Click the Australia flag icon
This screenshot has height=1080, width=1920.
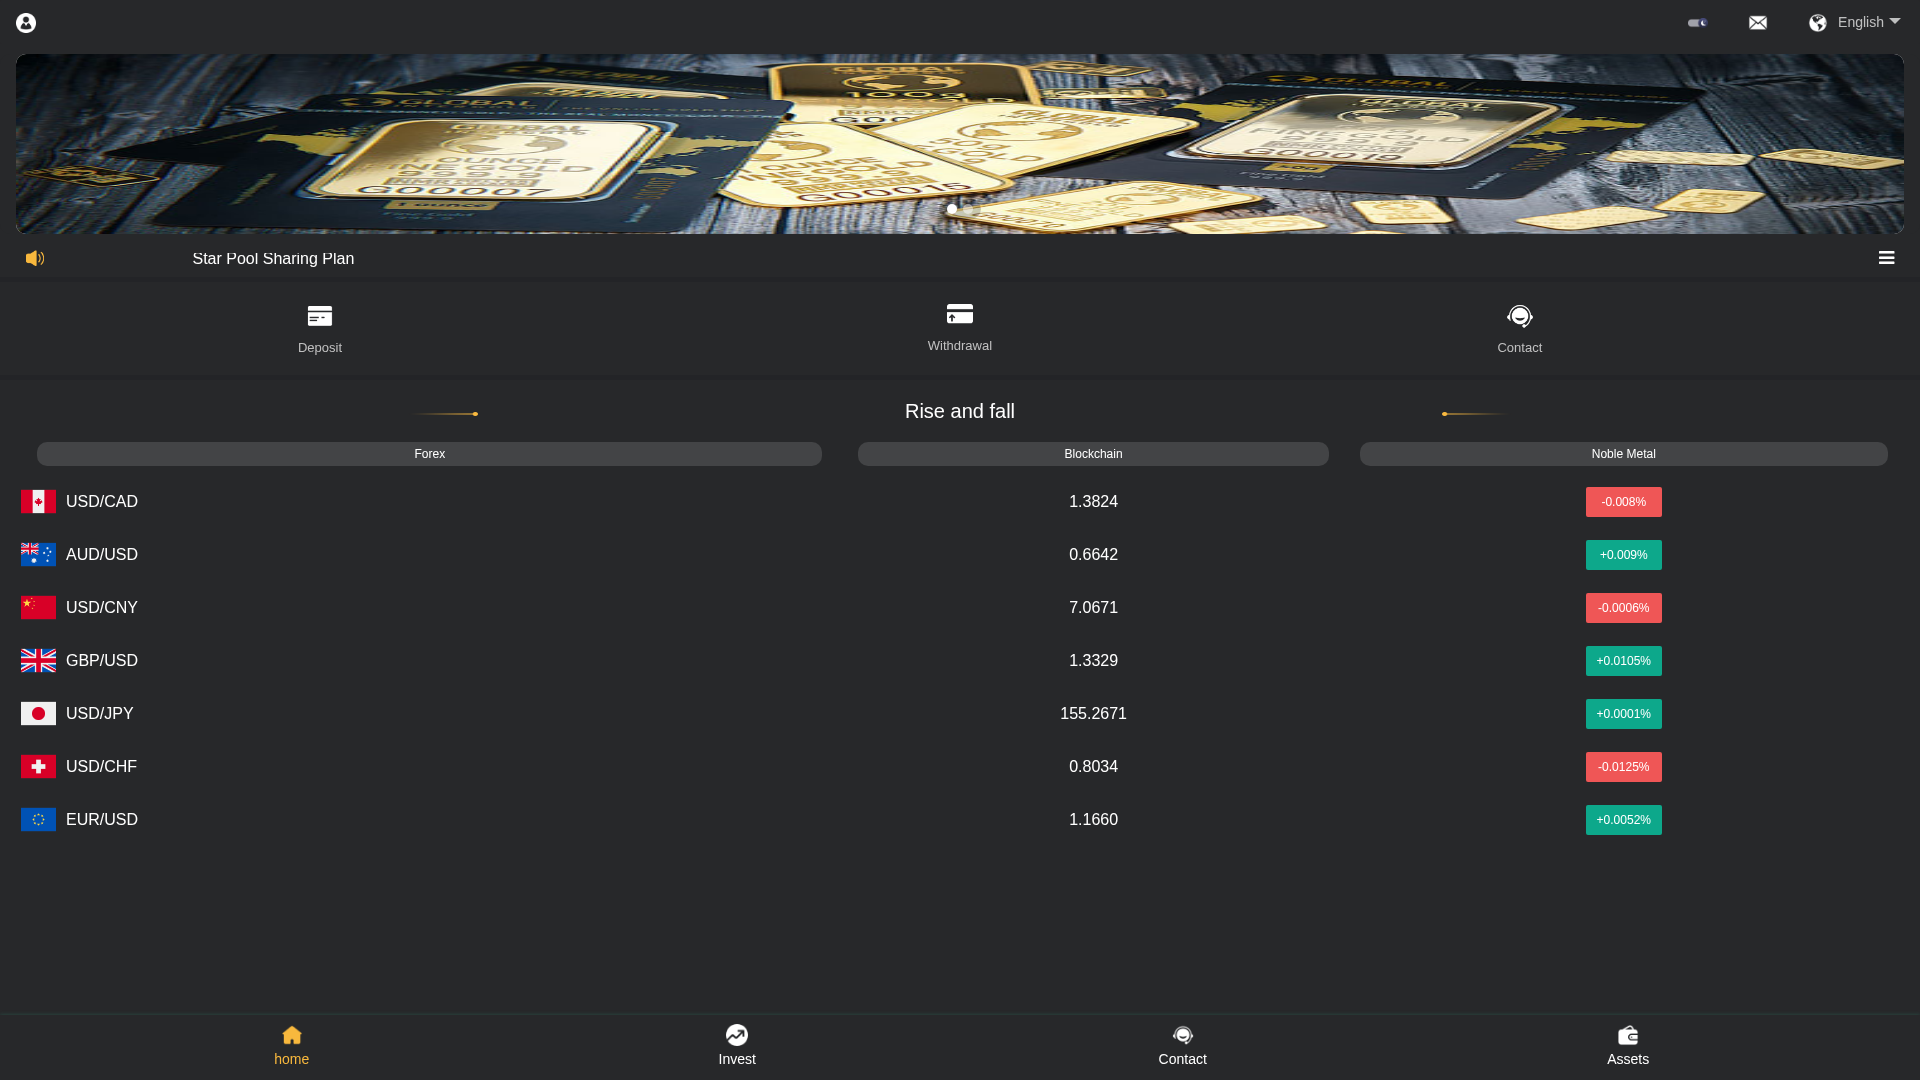[38, 555]
